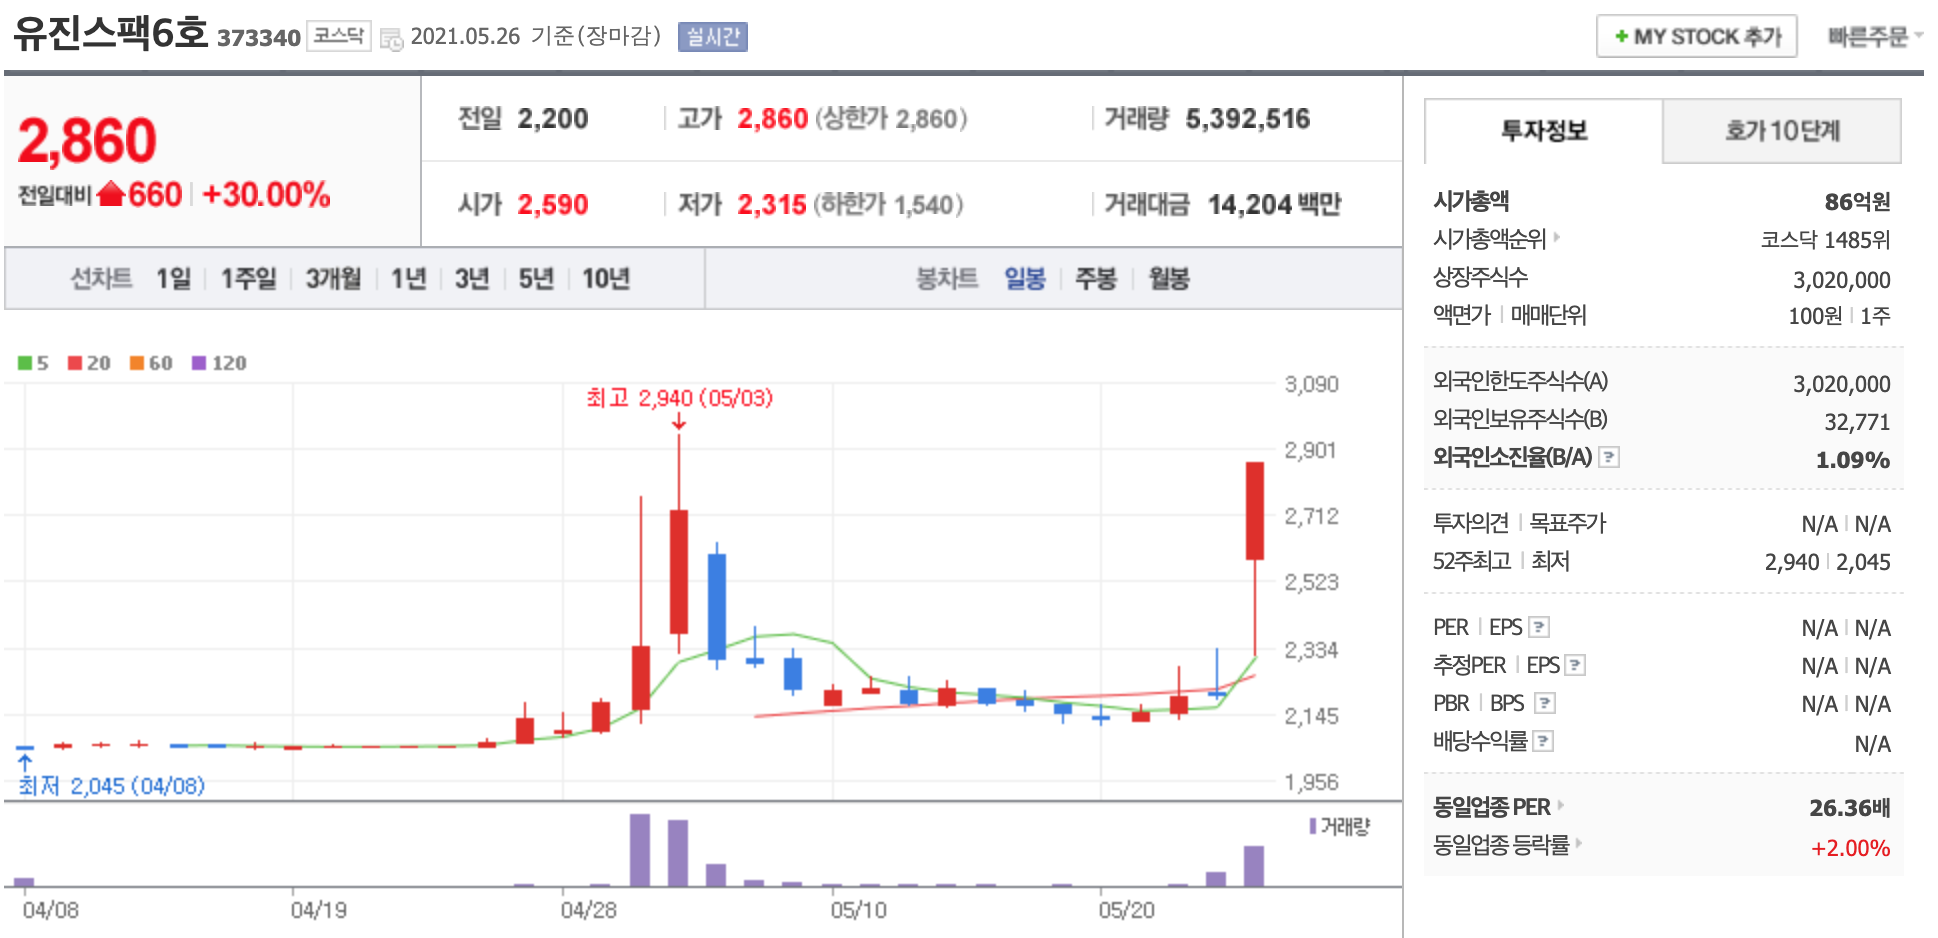
Task: Select the 1주일 line chart period
Action: pos(248,278)
